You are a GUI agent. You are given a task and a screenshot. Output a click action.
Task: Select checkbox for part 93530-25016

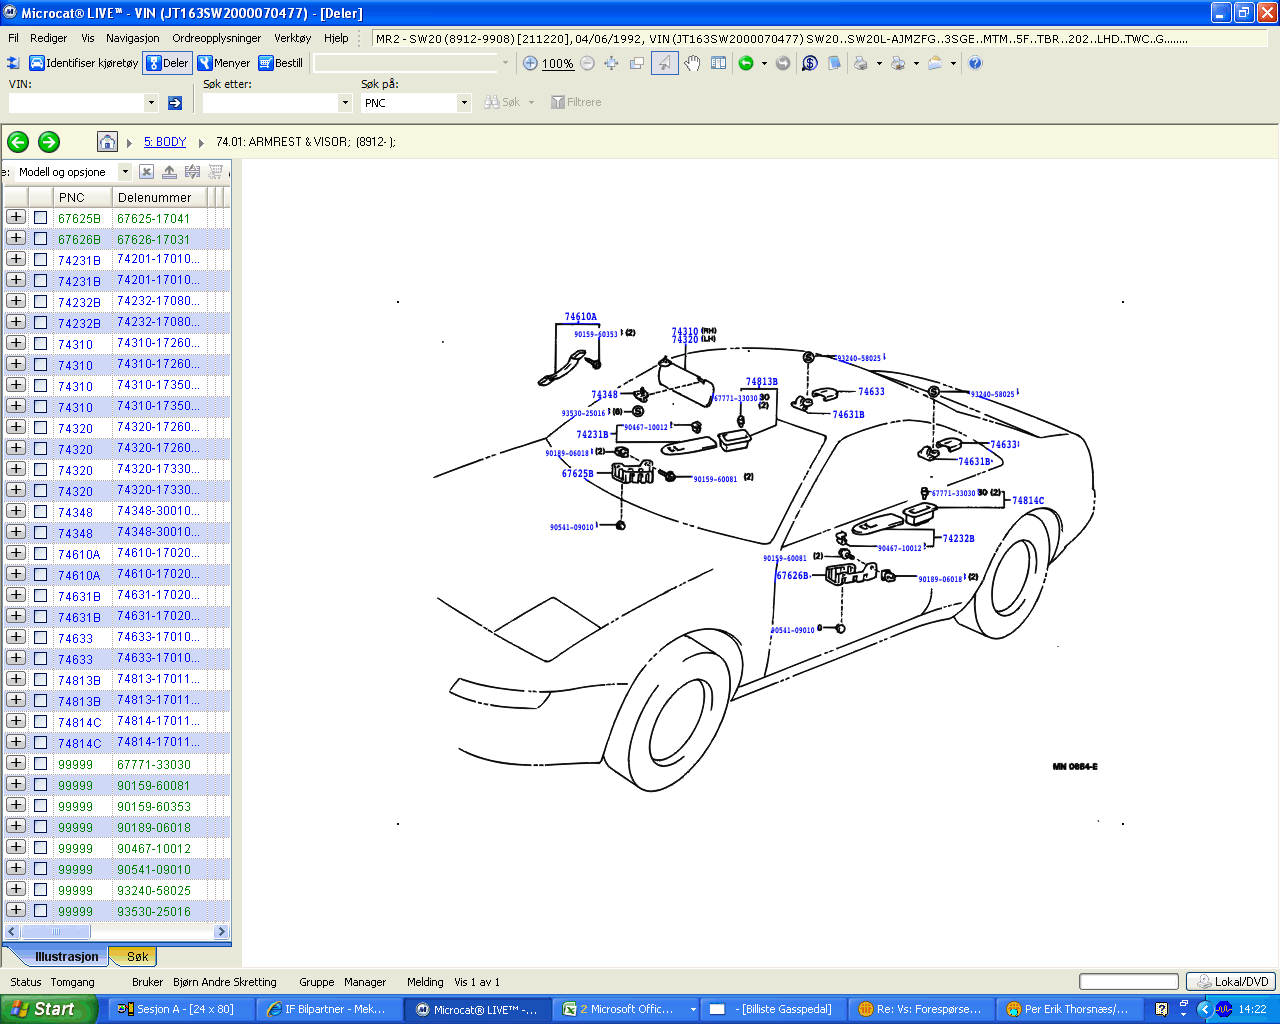[41, 911]
